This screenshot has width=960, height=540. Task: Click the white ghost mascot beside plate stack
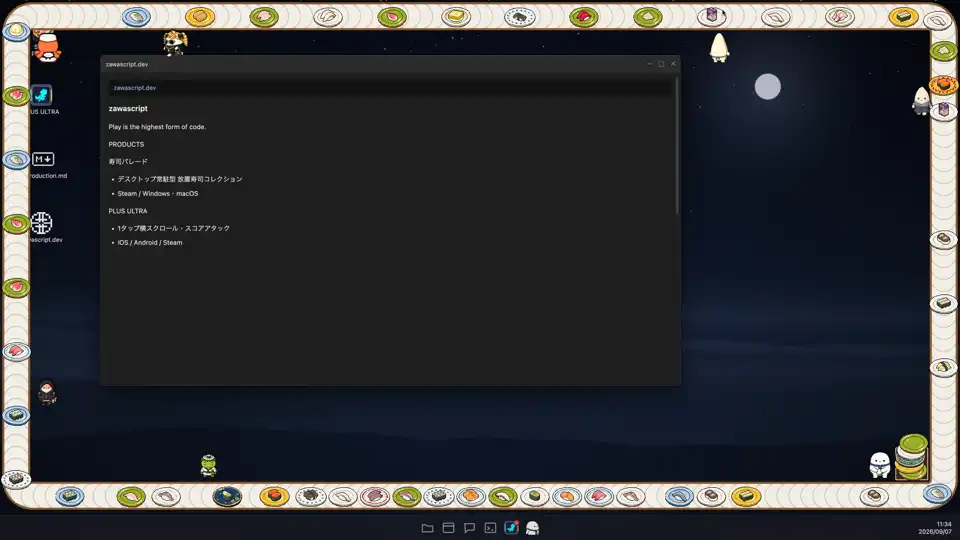coord(880,465)
